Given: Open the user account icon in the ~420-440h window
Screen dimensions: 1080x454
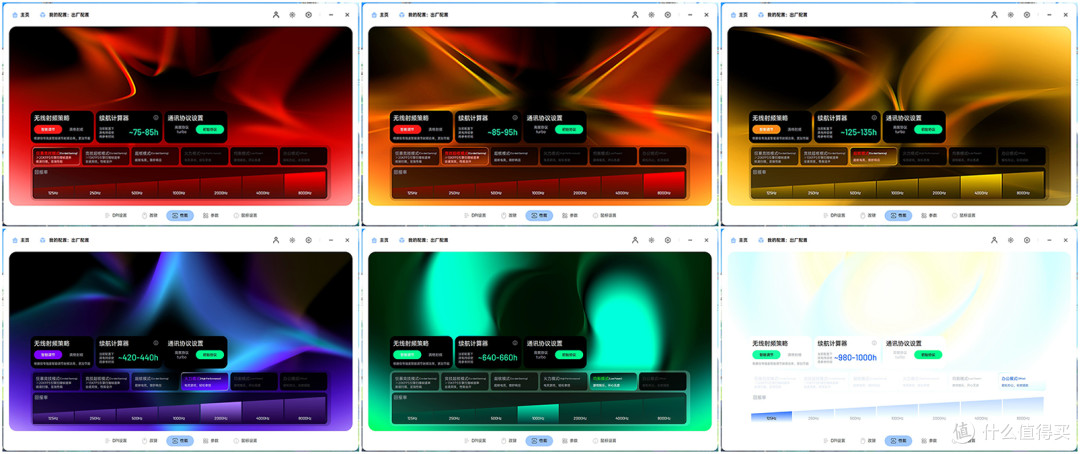Looking at the screenshot, I should pos(276,240).
